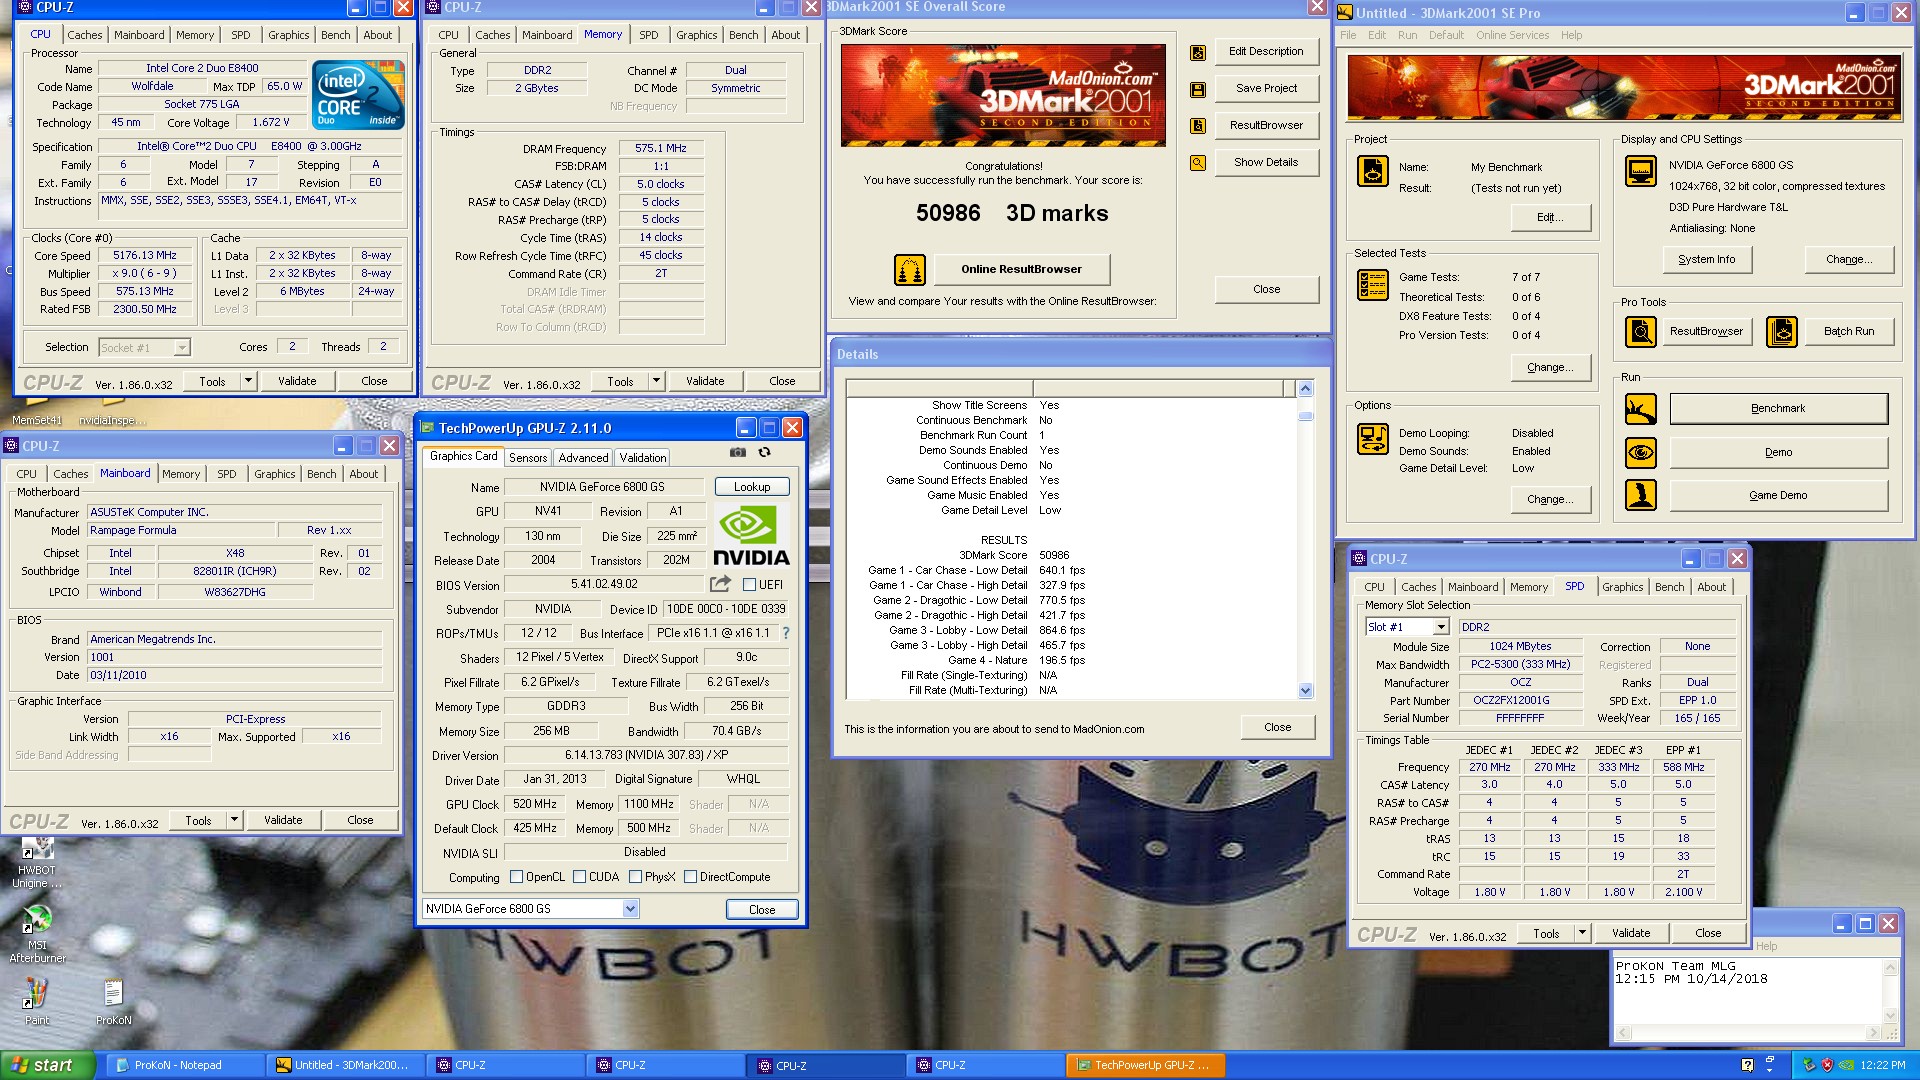Image resolution: width=1920 pixels, height=1080 pixels.
Task: Click the Save Project button
Action: click(1266, 89)
